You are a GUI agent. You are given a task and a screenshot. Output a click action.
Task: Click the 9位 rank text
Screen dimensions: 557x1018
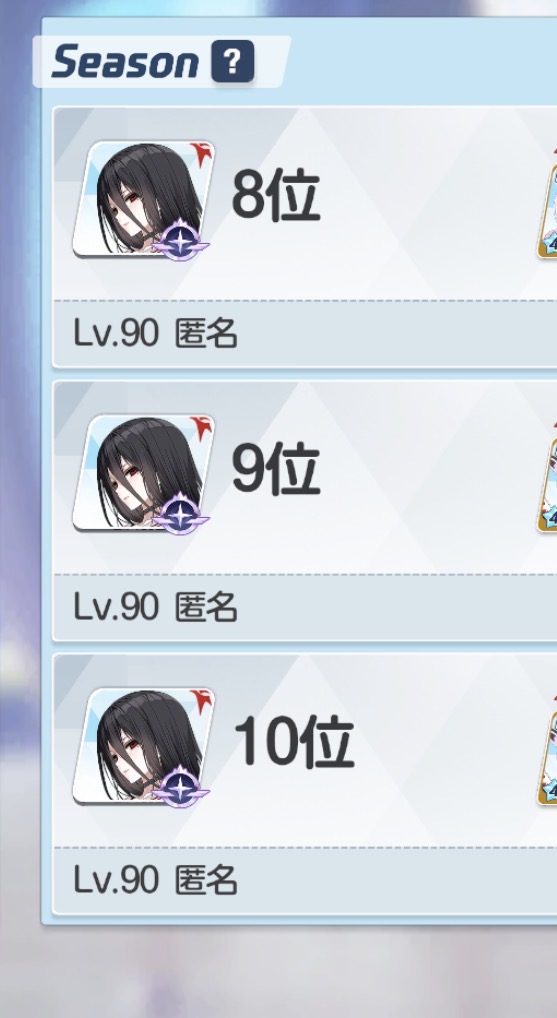click(276, 468)
